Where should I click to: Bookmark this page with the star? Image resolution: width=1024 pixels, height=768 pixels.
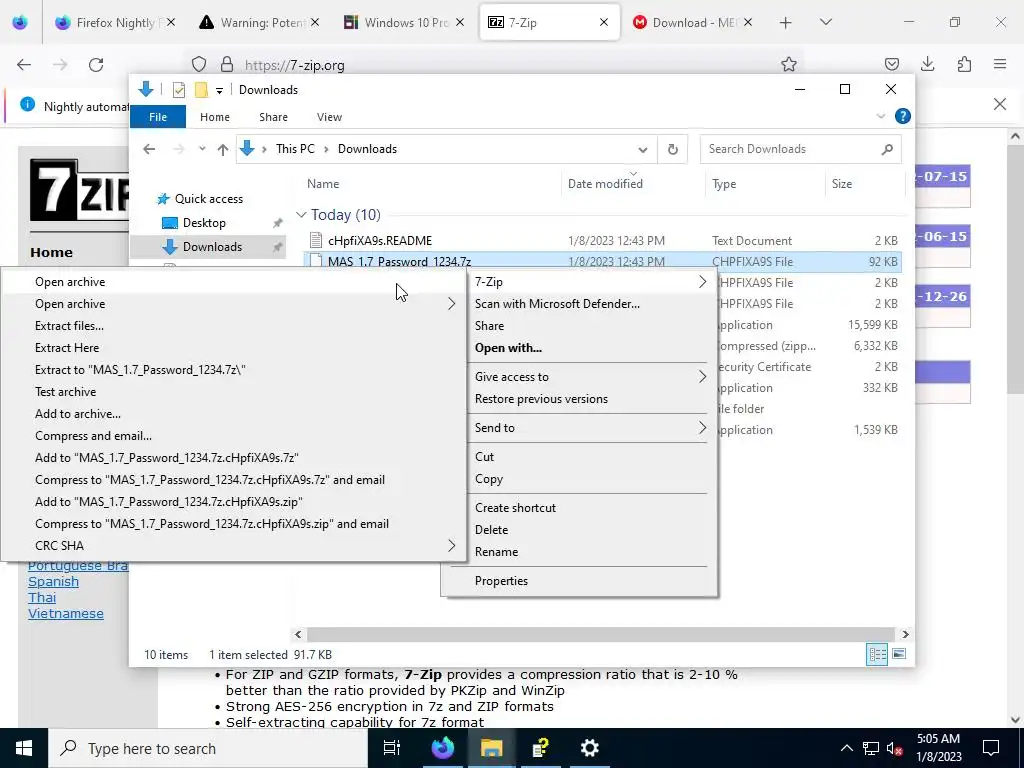pyautogui.click(x=789, y=64)
